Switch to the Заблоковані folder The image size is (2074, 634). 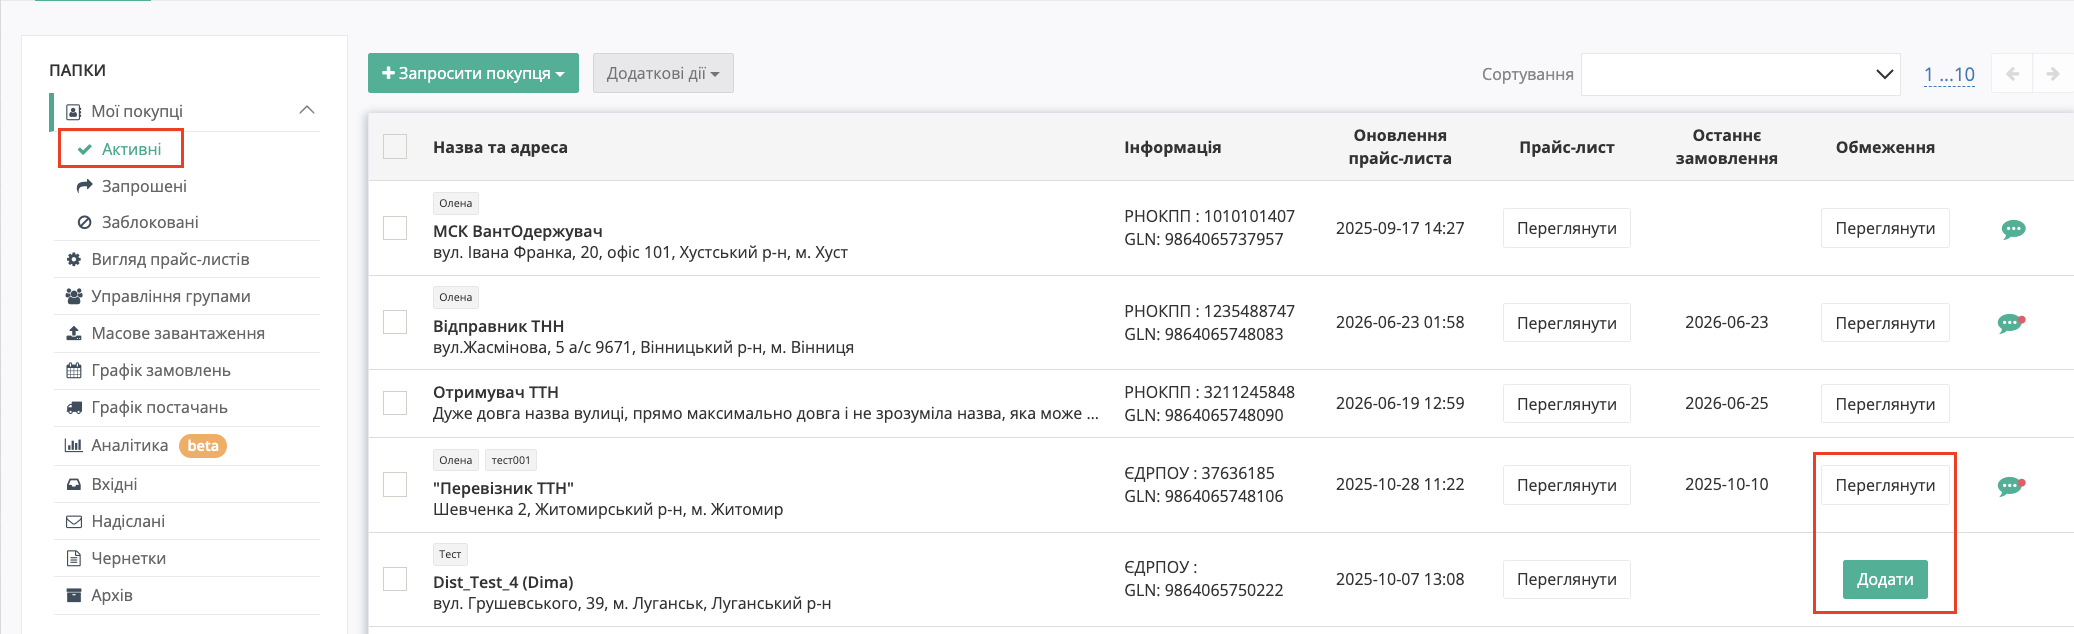pos(138,222)
